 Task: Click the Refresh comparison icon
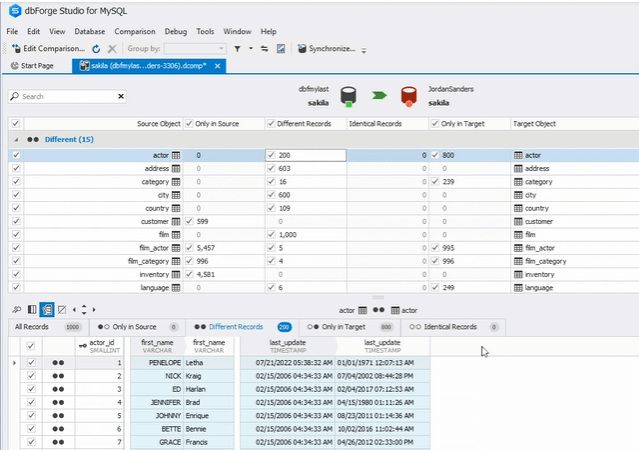click(x=96, y=49)
